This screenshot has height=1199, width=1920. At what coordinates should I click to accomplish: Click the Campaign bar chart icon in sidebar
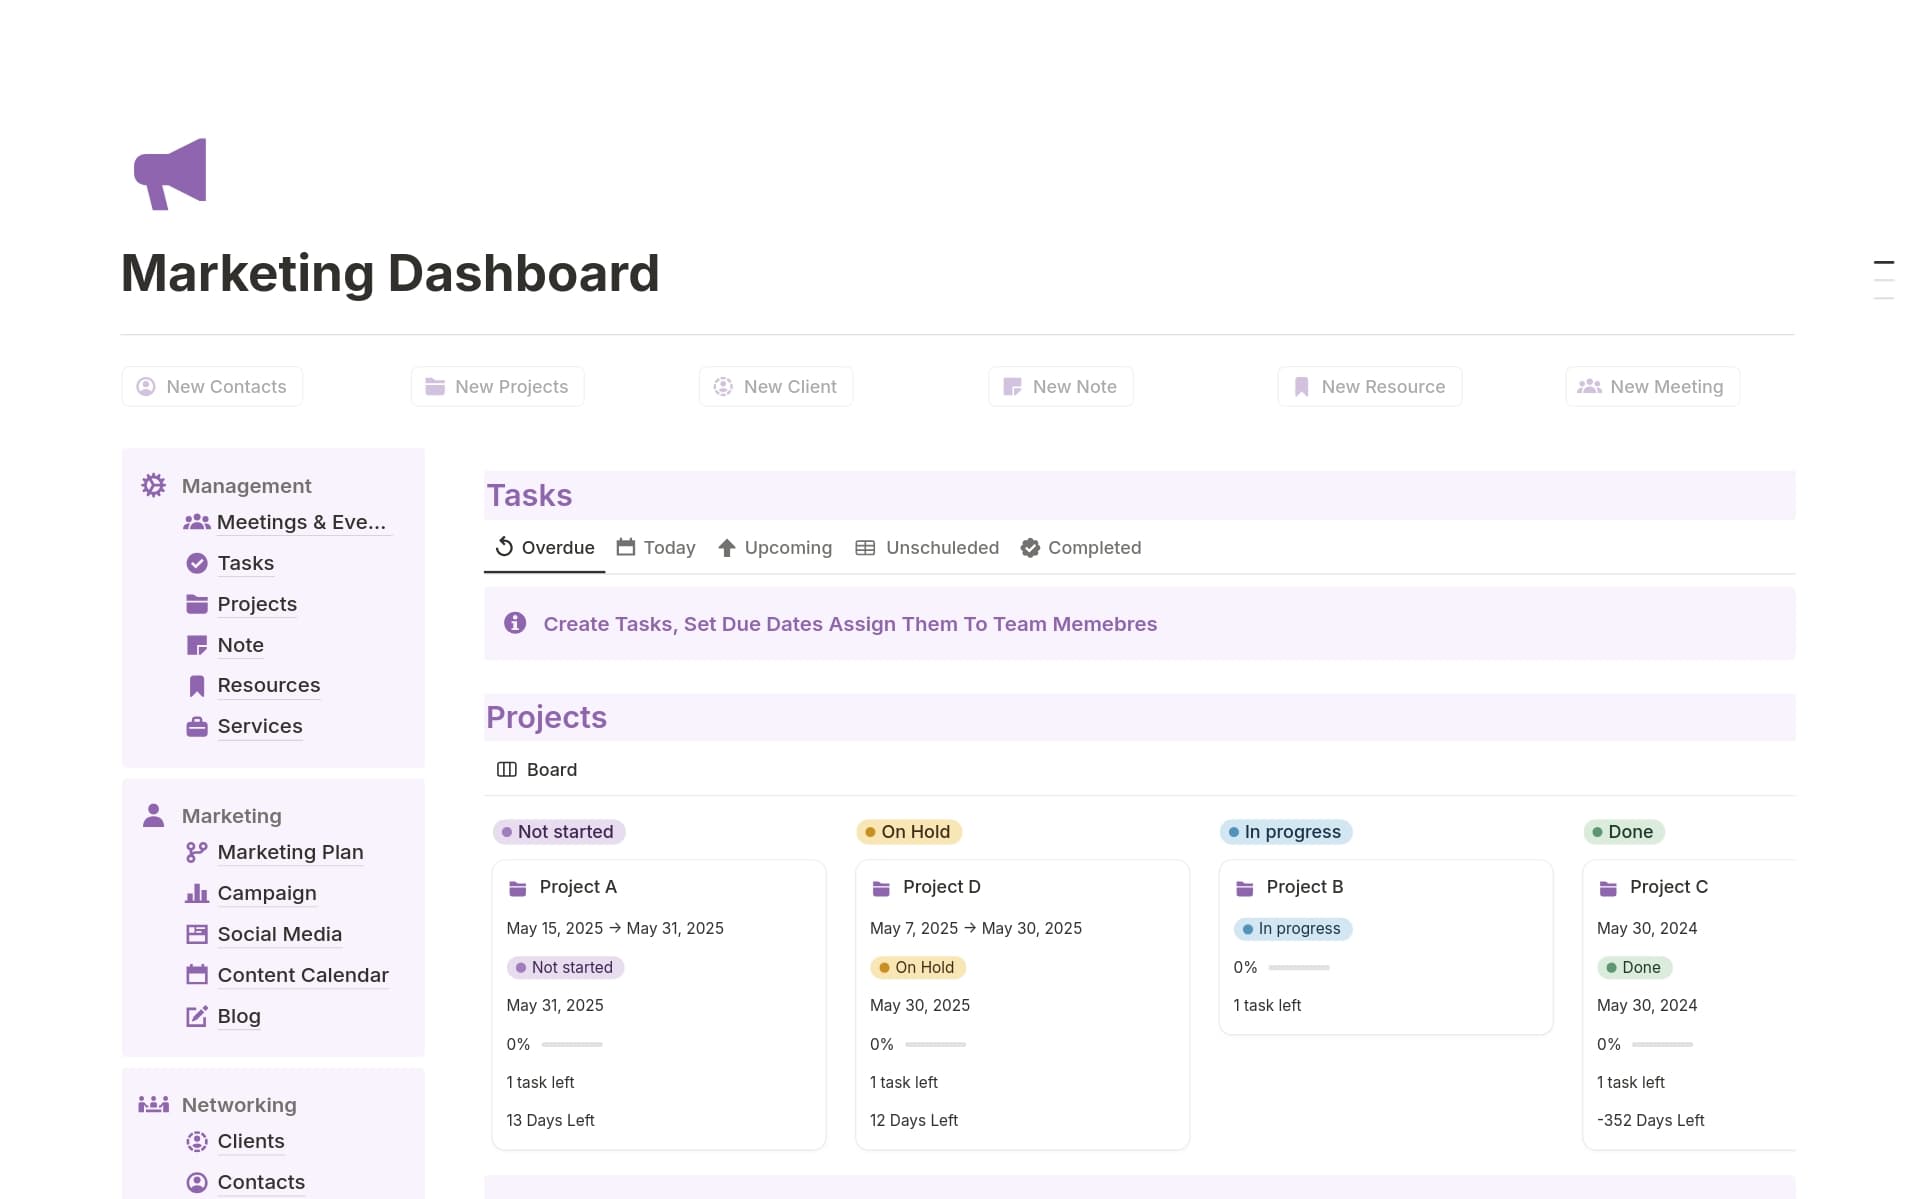click(x=196, y=893)
